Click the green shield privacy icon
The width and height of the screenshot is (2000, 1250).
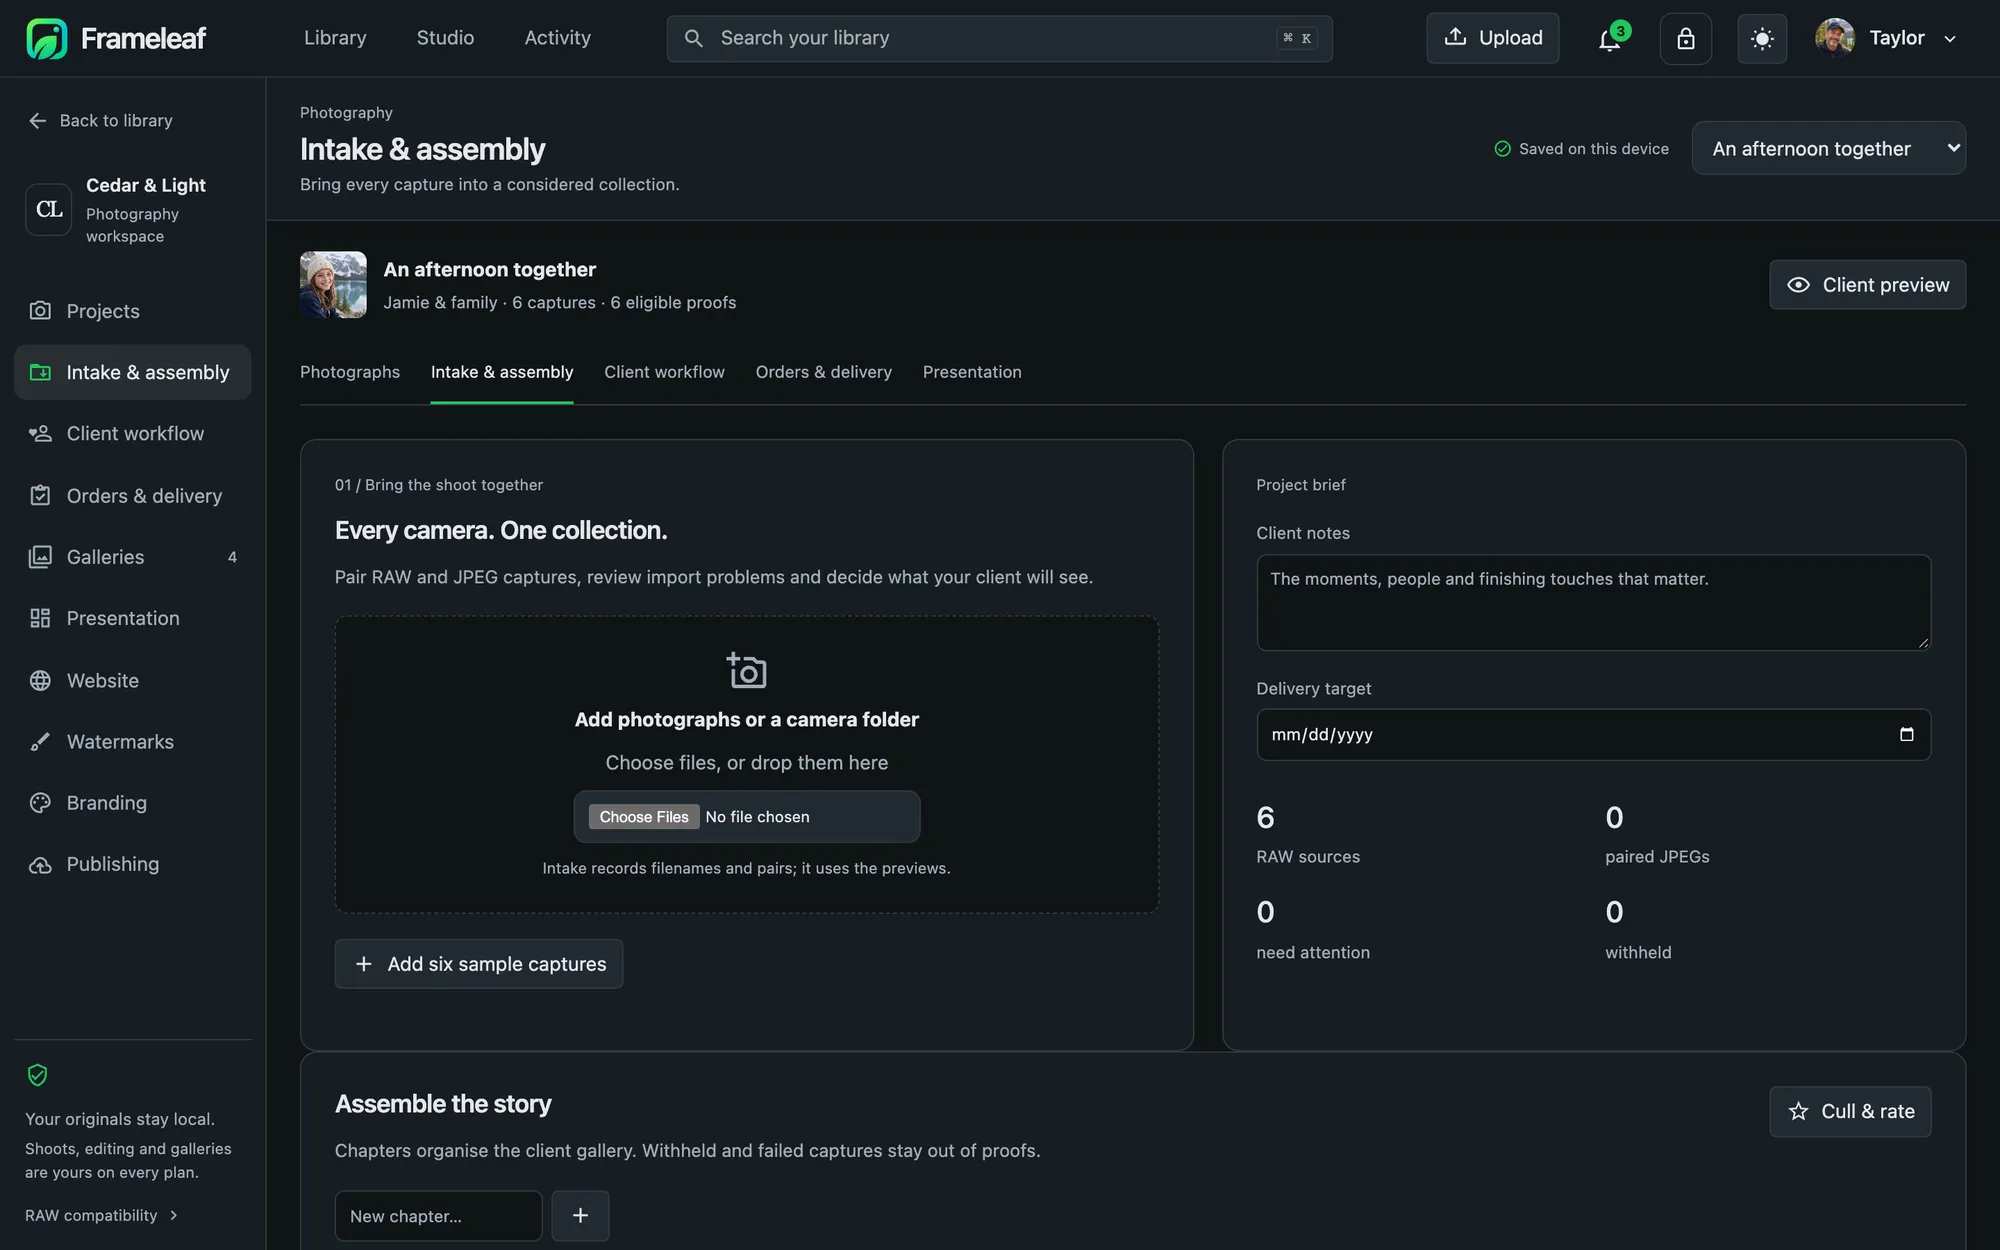tap(37, 1075)
